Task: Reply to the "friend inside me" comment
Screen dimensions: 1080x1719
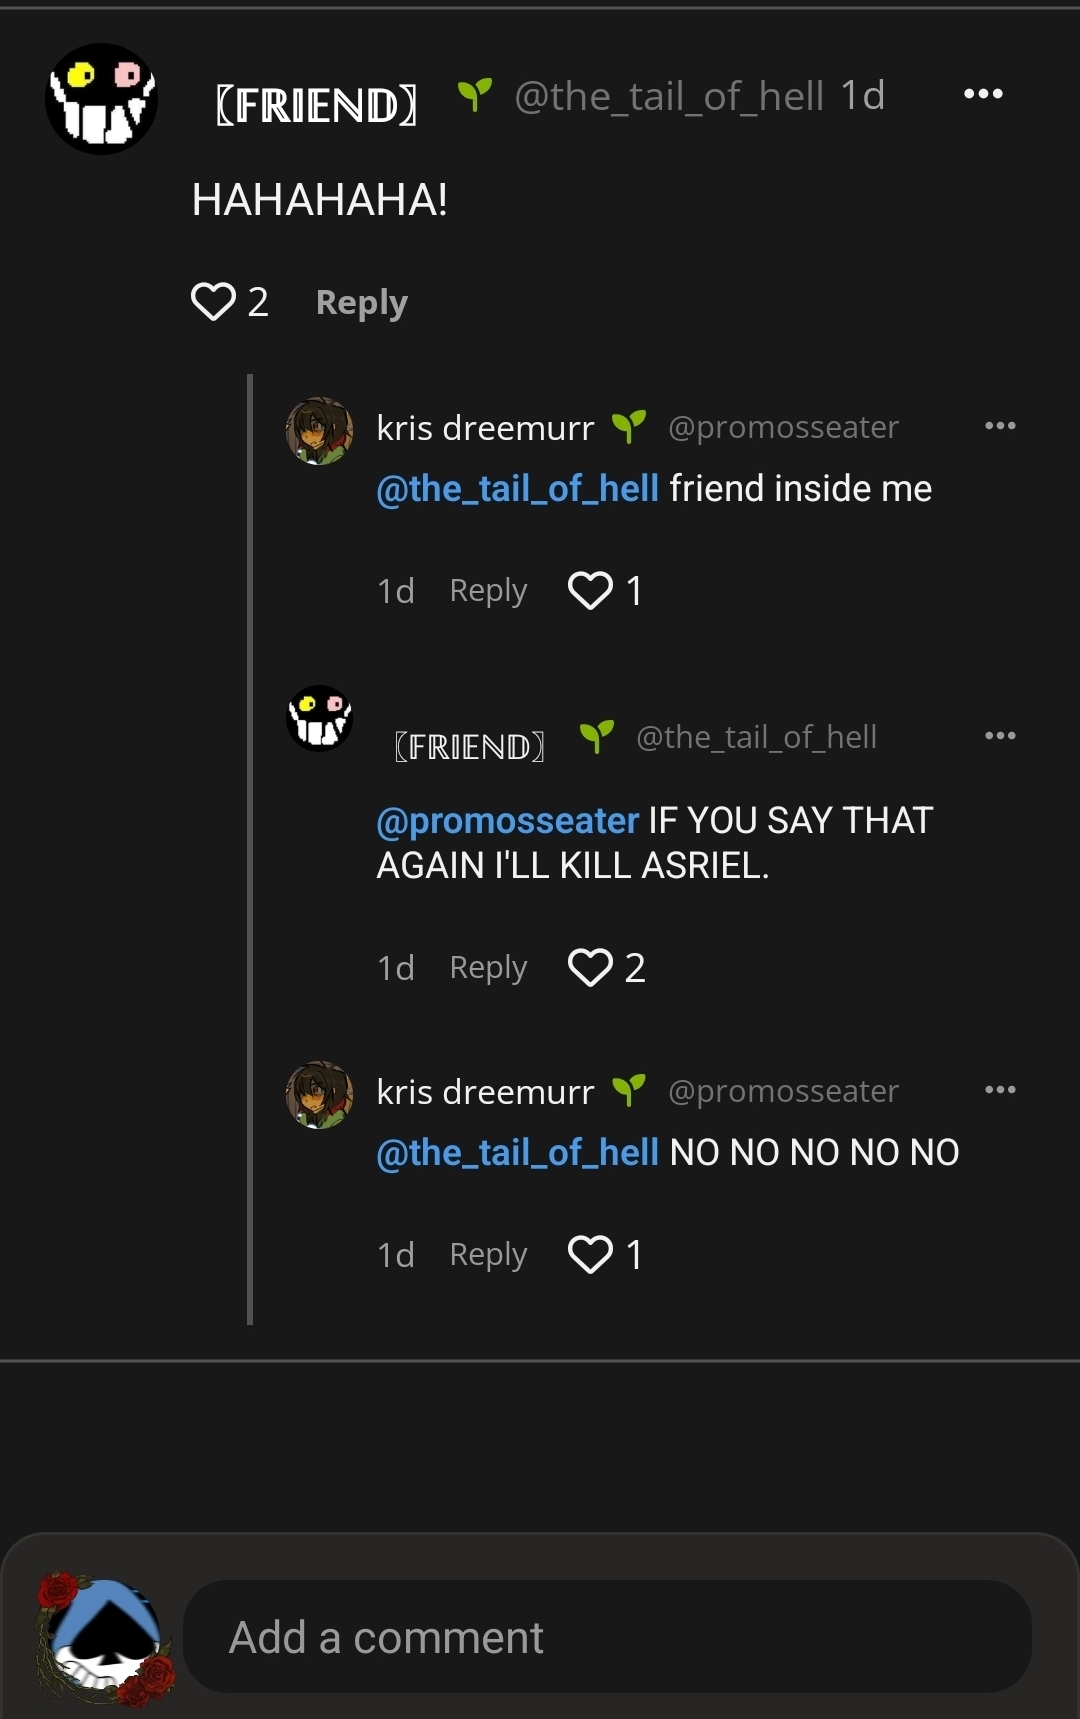Action: (488, 590)
